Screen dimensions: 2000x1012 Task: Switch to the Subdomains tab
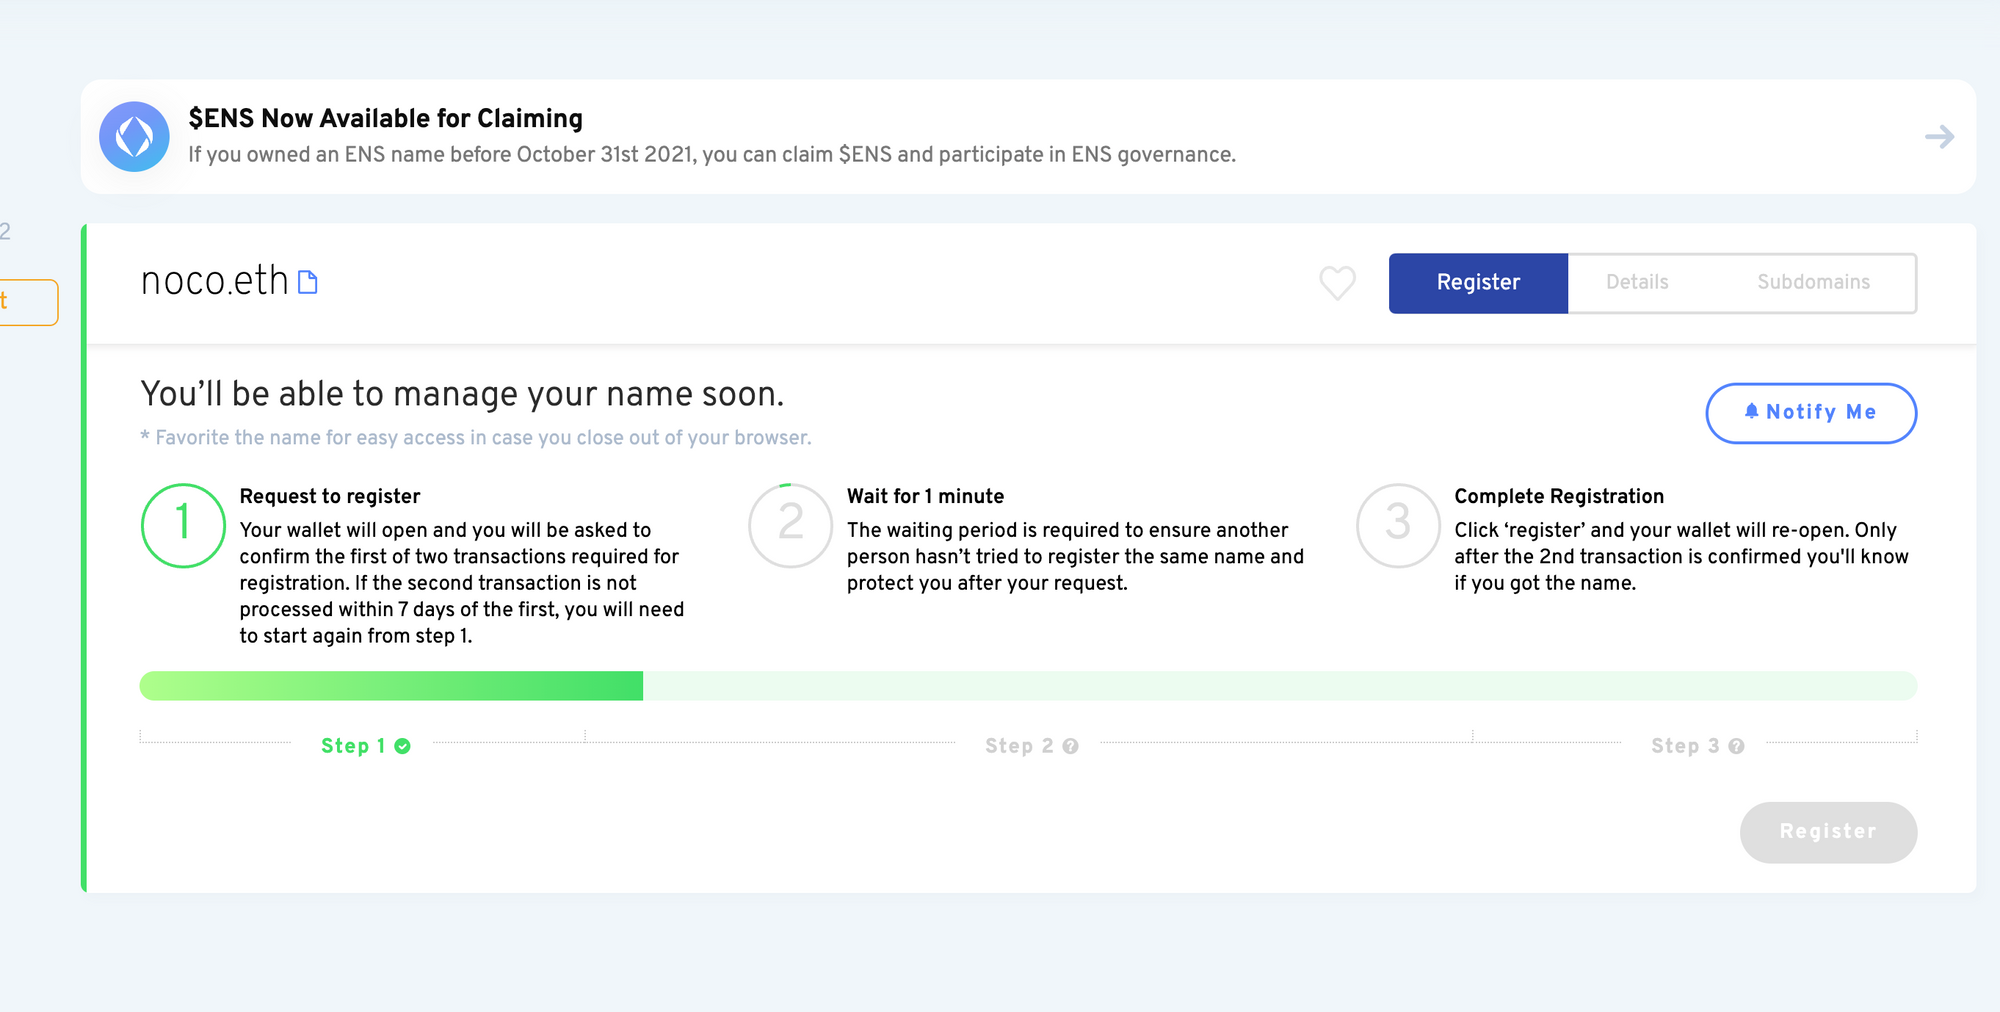(x=1813, y=283)
